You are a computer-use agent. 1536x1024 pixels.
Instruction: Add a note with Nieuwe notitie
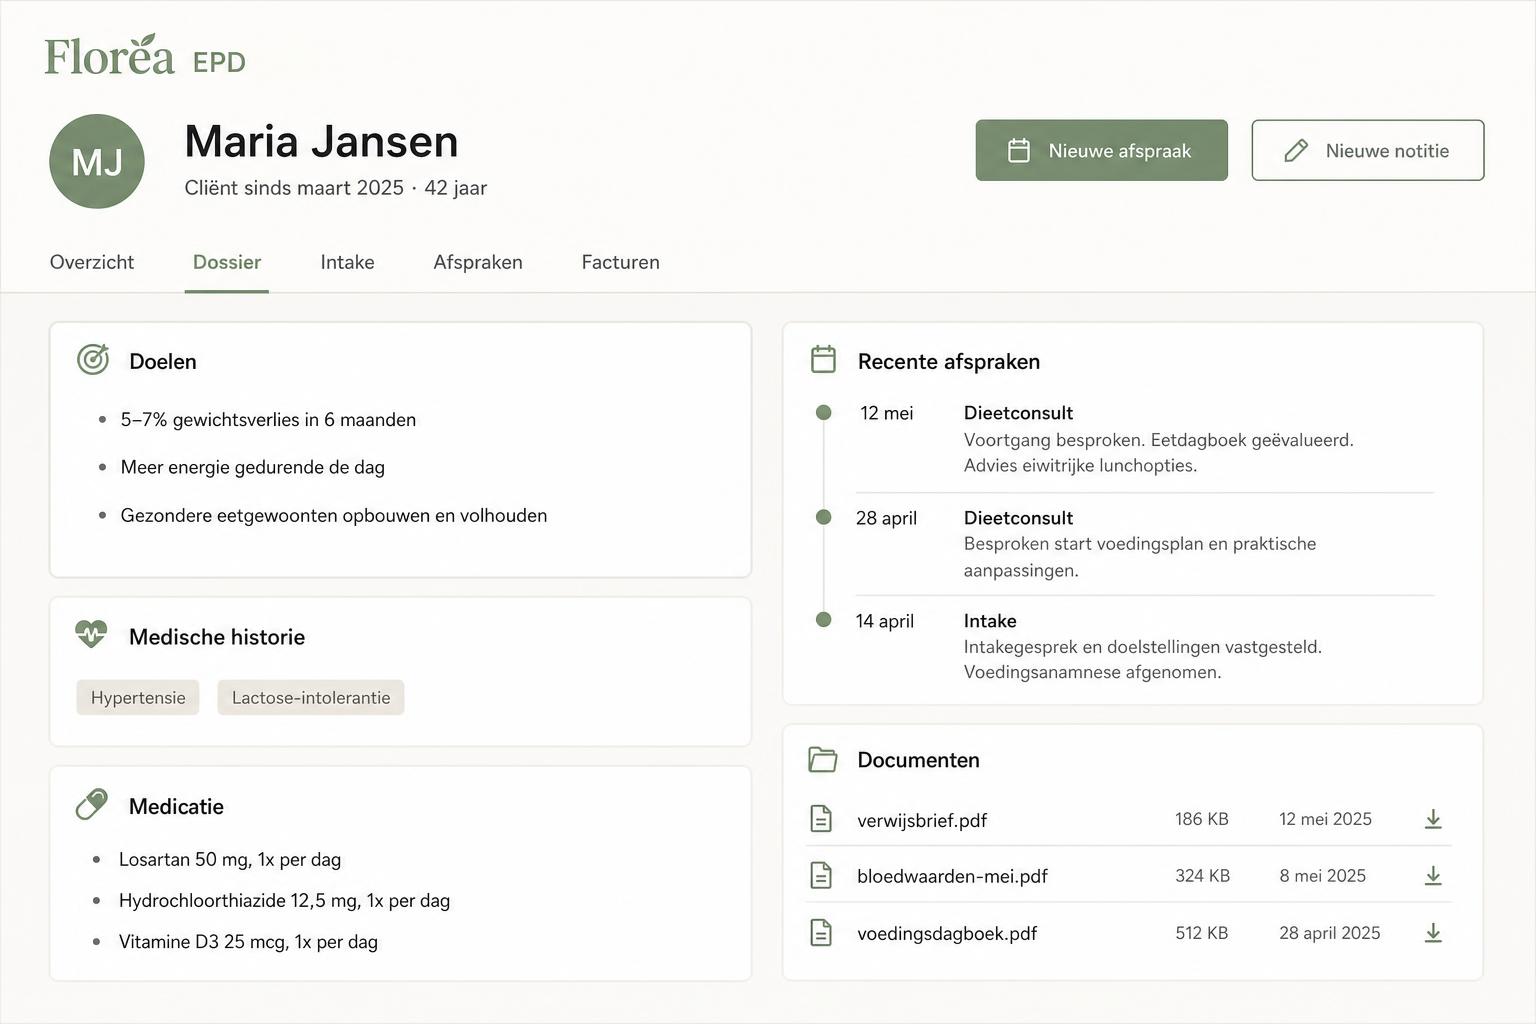(1367, 150)
